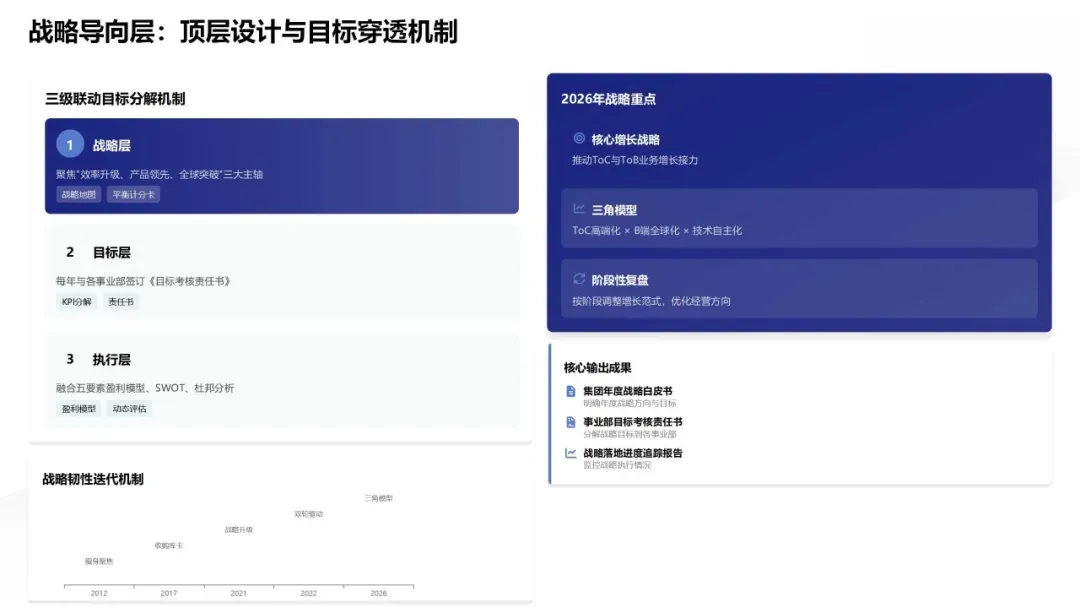Click the 目标层 card heading
Screen dimensions: 1080x608
click(112, 253)
